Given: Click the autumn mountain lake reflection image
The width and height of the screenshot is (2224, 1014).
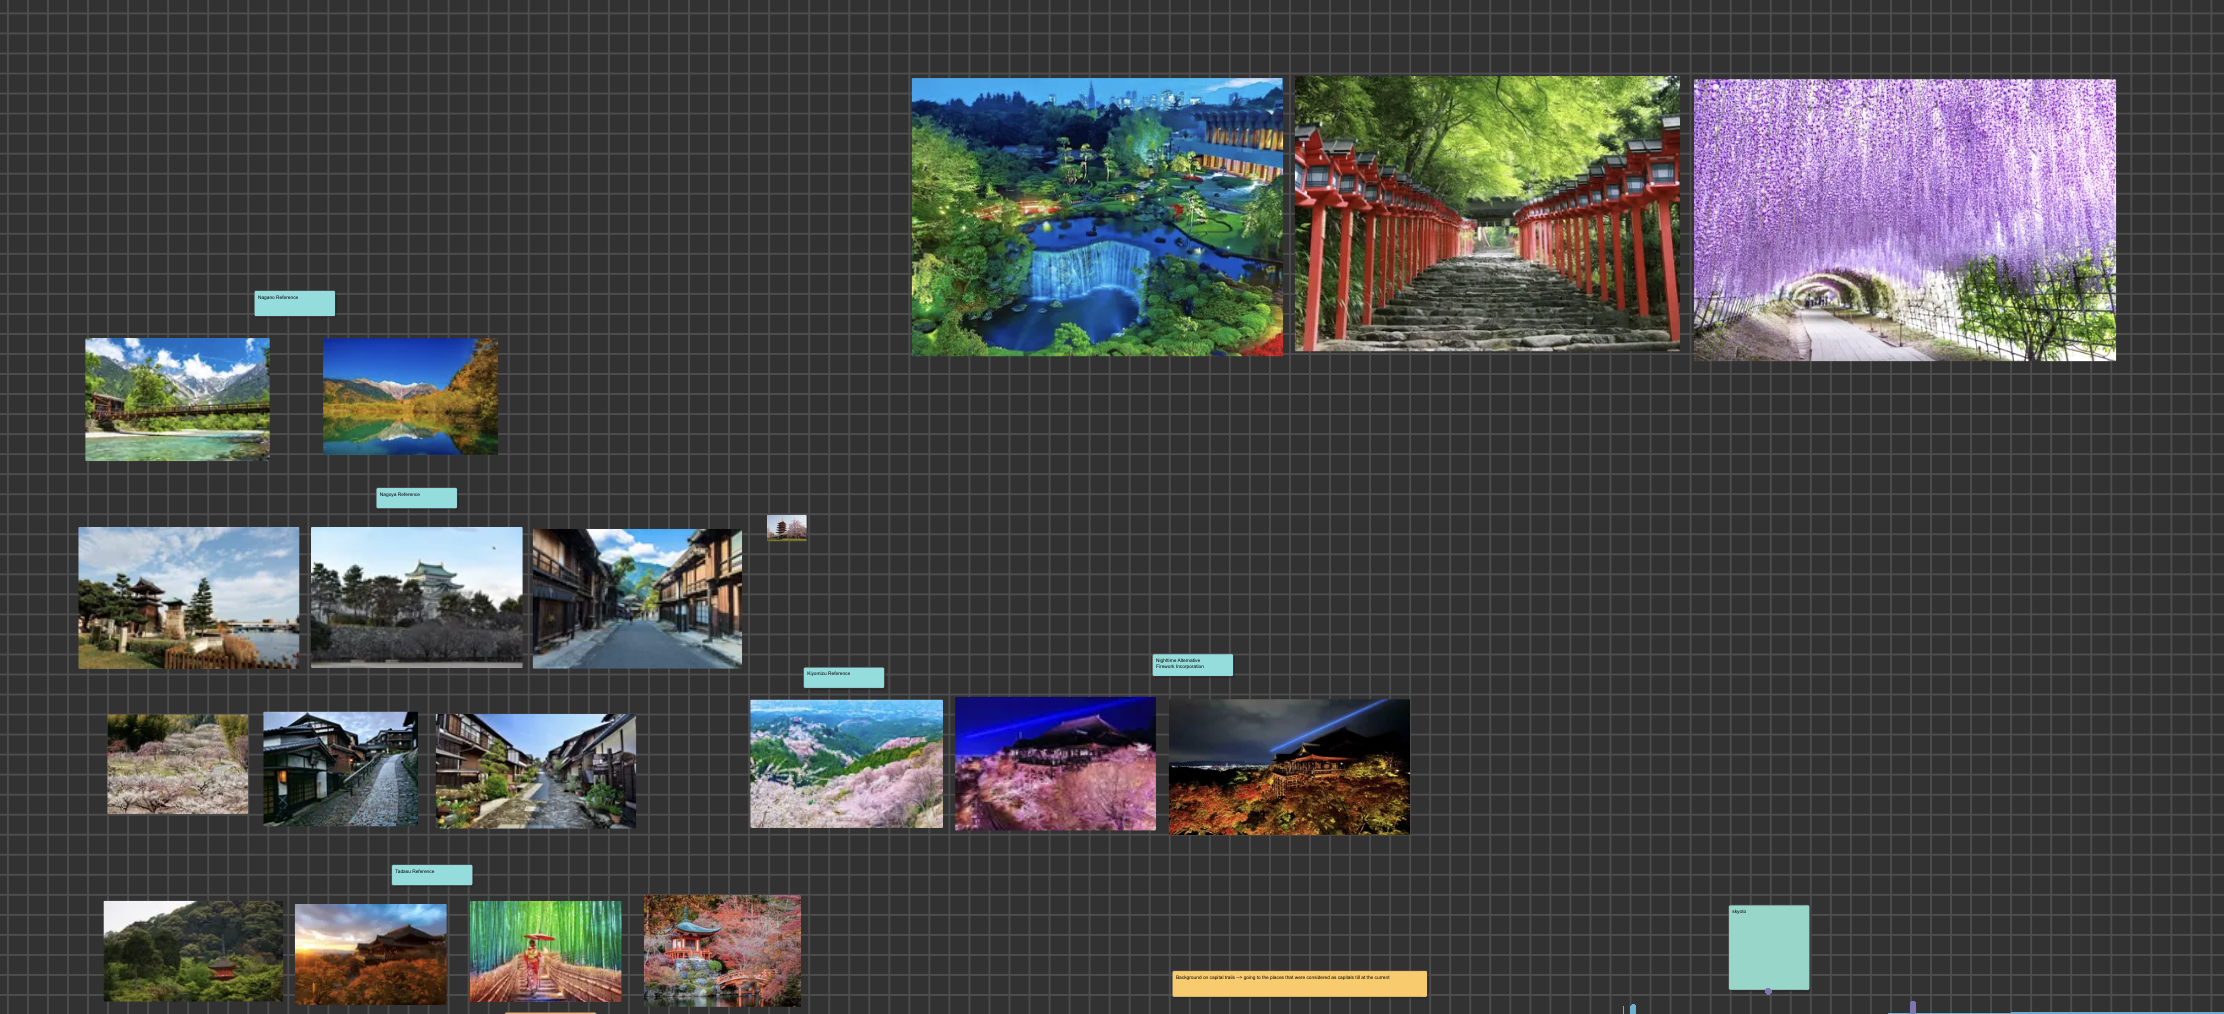Looking at the screenshot, I should [410, 396].
